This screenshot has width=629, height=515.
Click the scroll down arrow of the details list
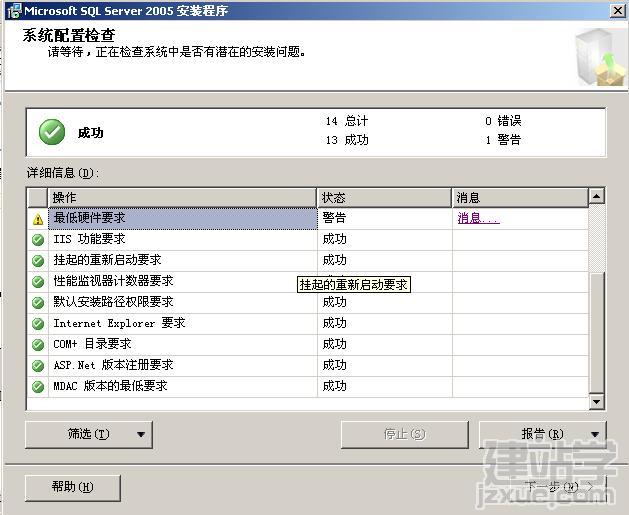coord(597,401)
